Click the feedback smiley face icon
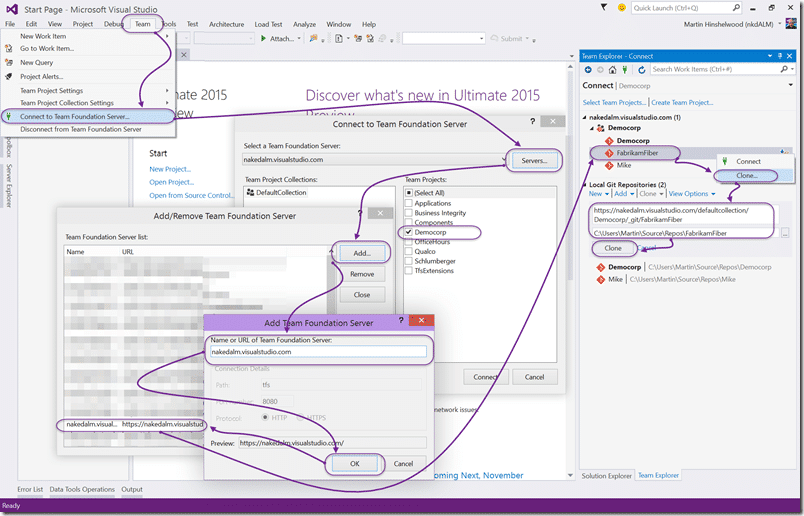The height and width of the screenshot is (516, 804). [x=621, y=7]
